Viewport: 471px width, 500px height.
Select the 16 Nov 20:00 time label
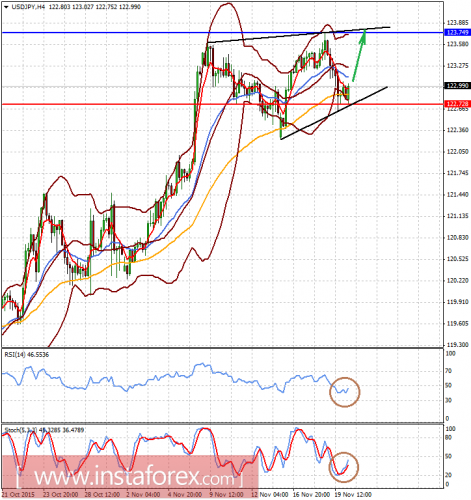(x=312, y=494)
